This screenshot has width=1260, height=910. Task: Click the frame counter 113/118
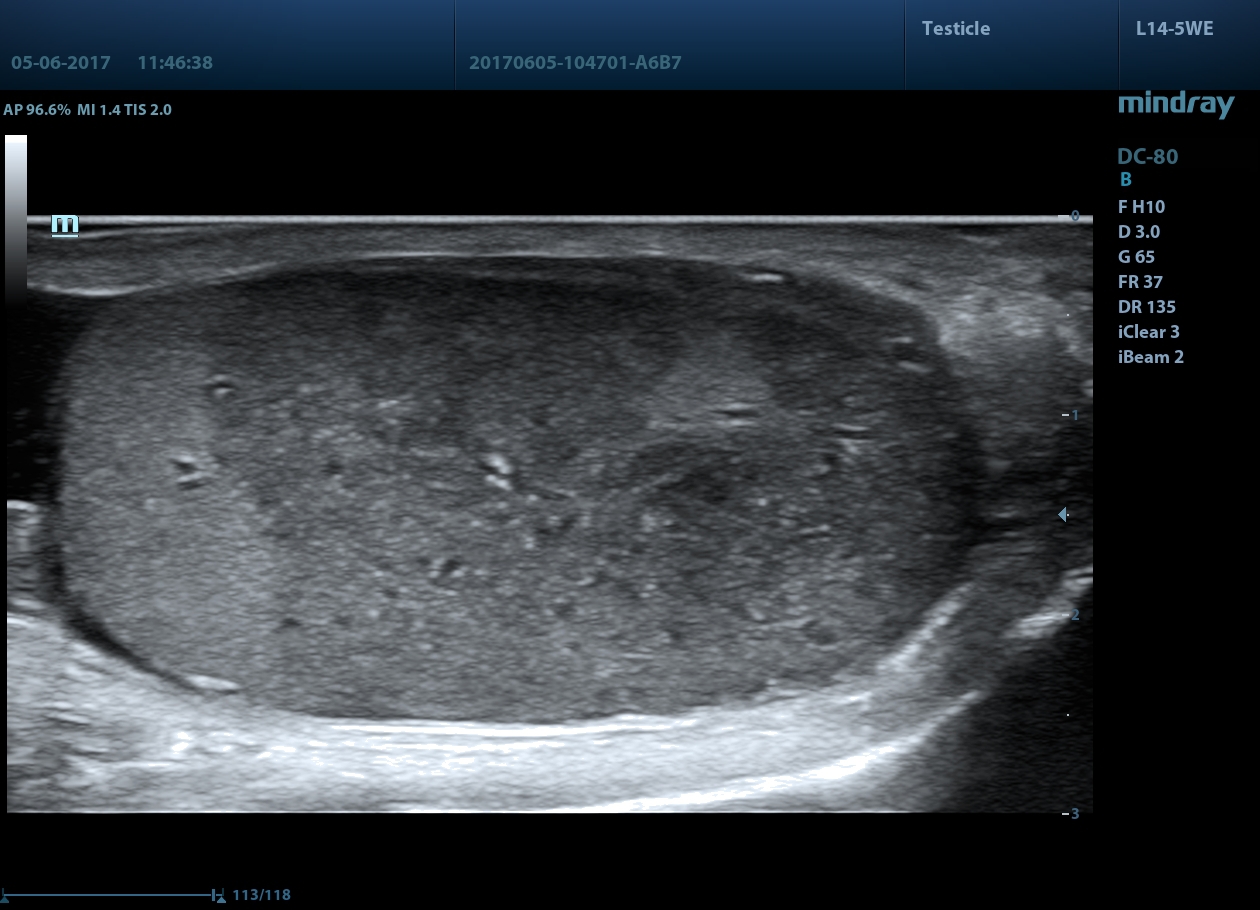[261, 895]
